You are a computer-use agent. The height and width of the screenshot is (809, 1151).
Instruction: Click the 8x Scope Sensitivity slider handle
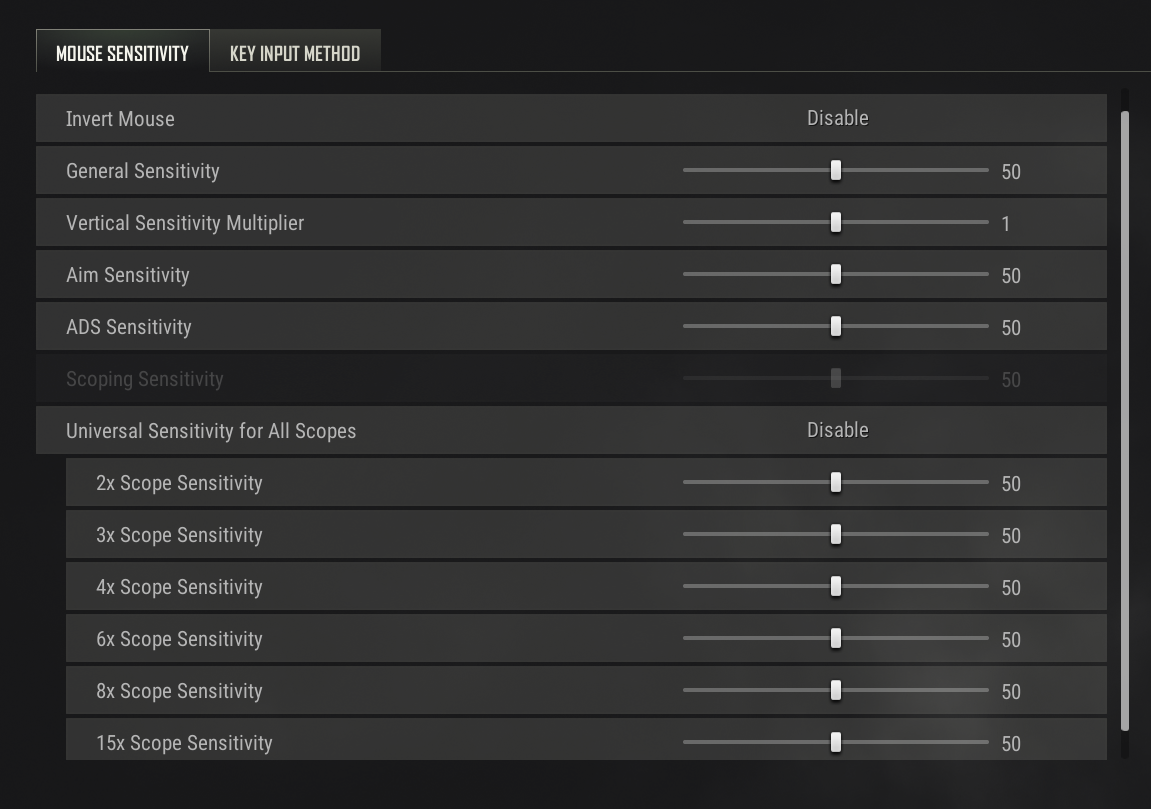[x=836, y=691]
